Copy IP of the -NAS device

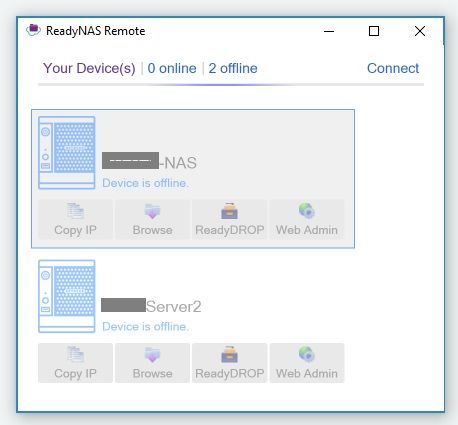pos(75,219)
